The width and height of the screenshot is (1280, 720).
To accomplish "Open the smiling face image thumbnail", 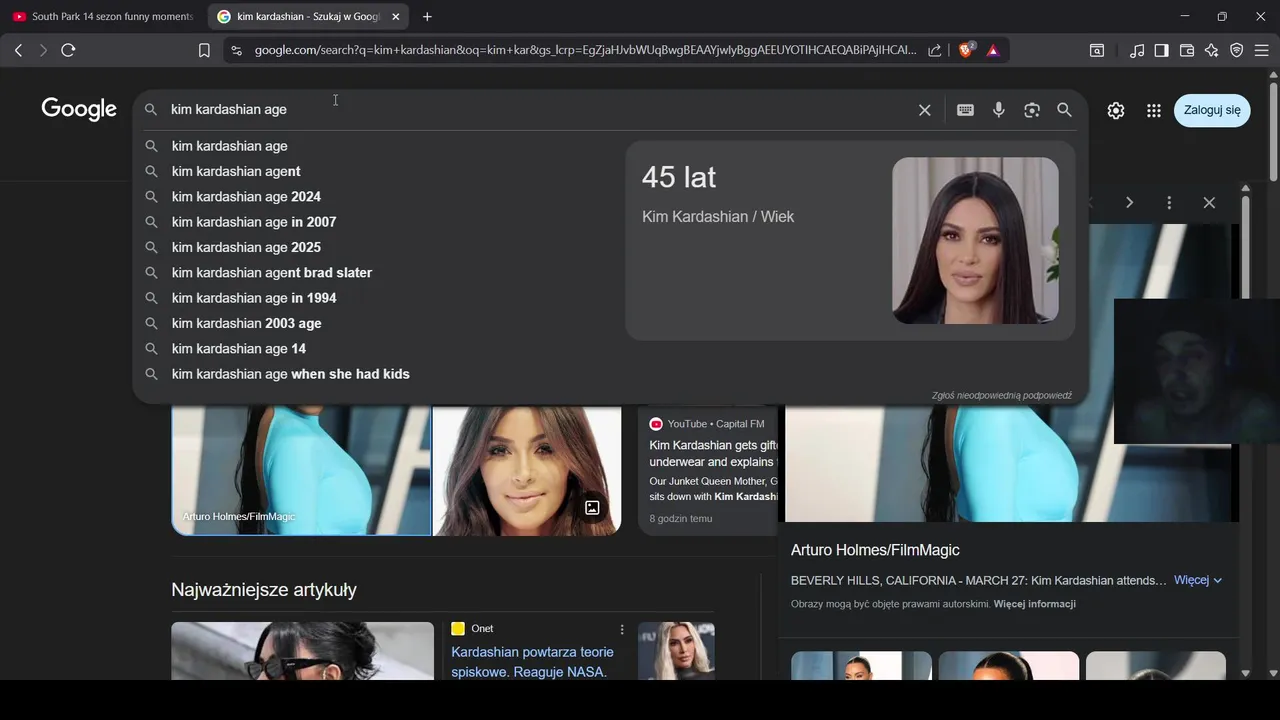I will click(527, 470).
